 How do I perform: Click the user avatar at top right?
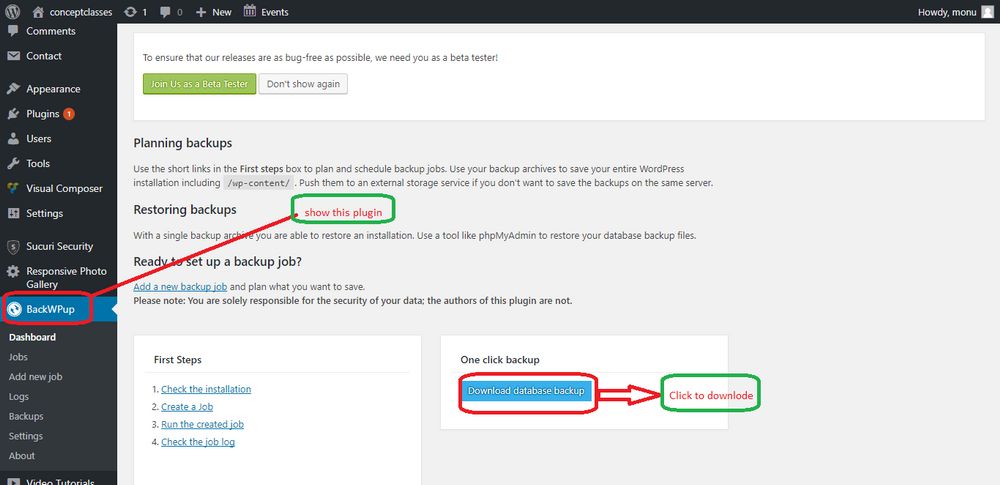pos(987,11)
